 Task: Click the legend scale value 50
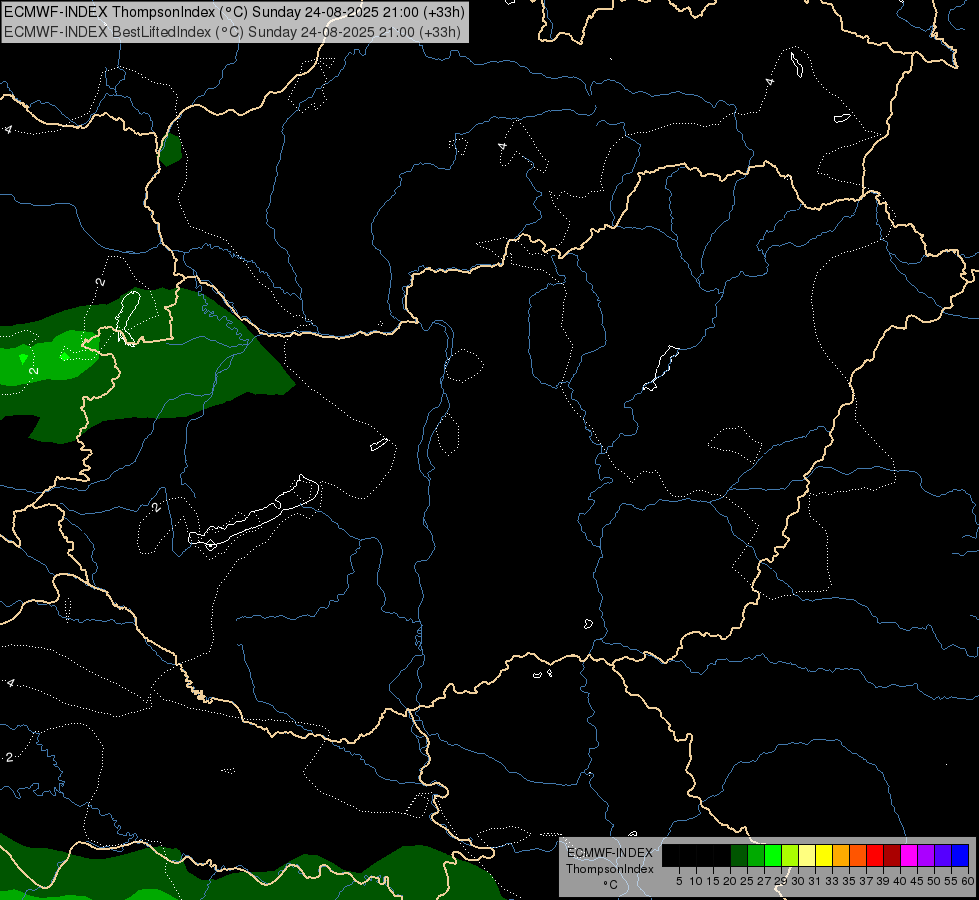pos(934,881)
